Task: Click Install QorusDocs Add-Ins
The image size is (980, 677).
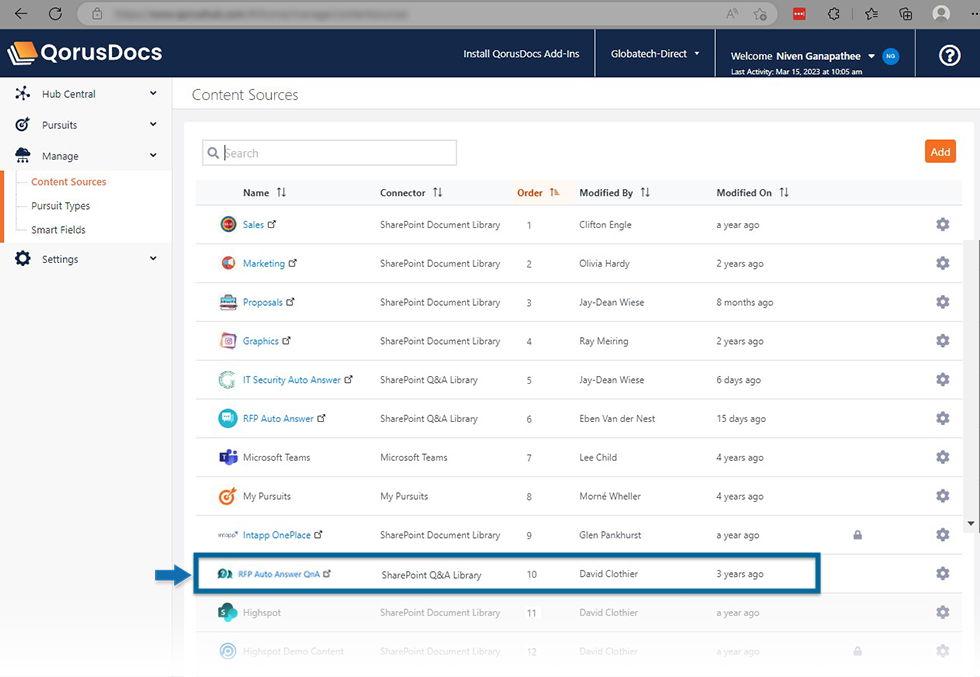Action: 521,54
